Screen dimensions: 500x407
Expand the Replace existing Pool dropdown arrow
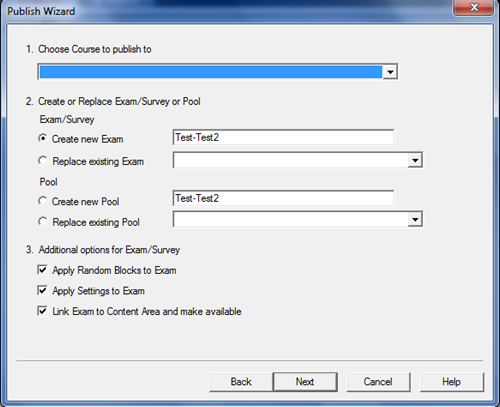[x=415, y=219]
